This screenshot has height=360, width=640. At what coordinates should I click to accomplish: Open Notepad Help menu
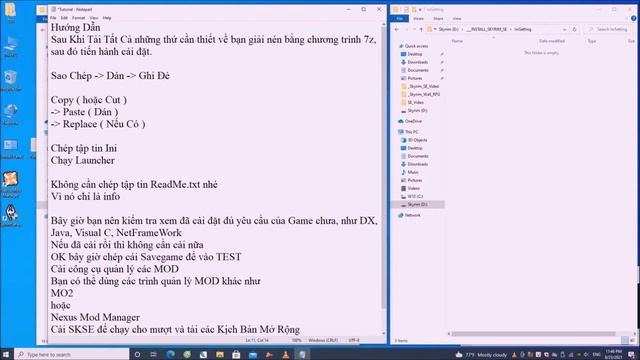click(x=107, y=18)
